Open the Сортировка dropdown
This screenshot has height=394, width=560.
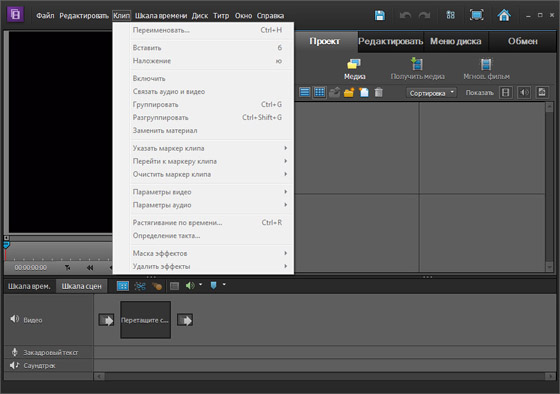[x=431, y=93]
